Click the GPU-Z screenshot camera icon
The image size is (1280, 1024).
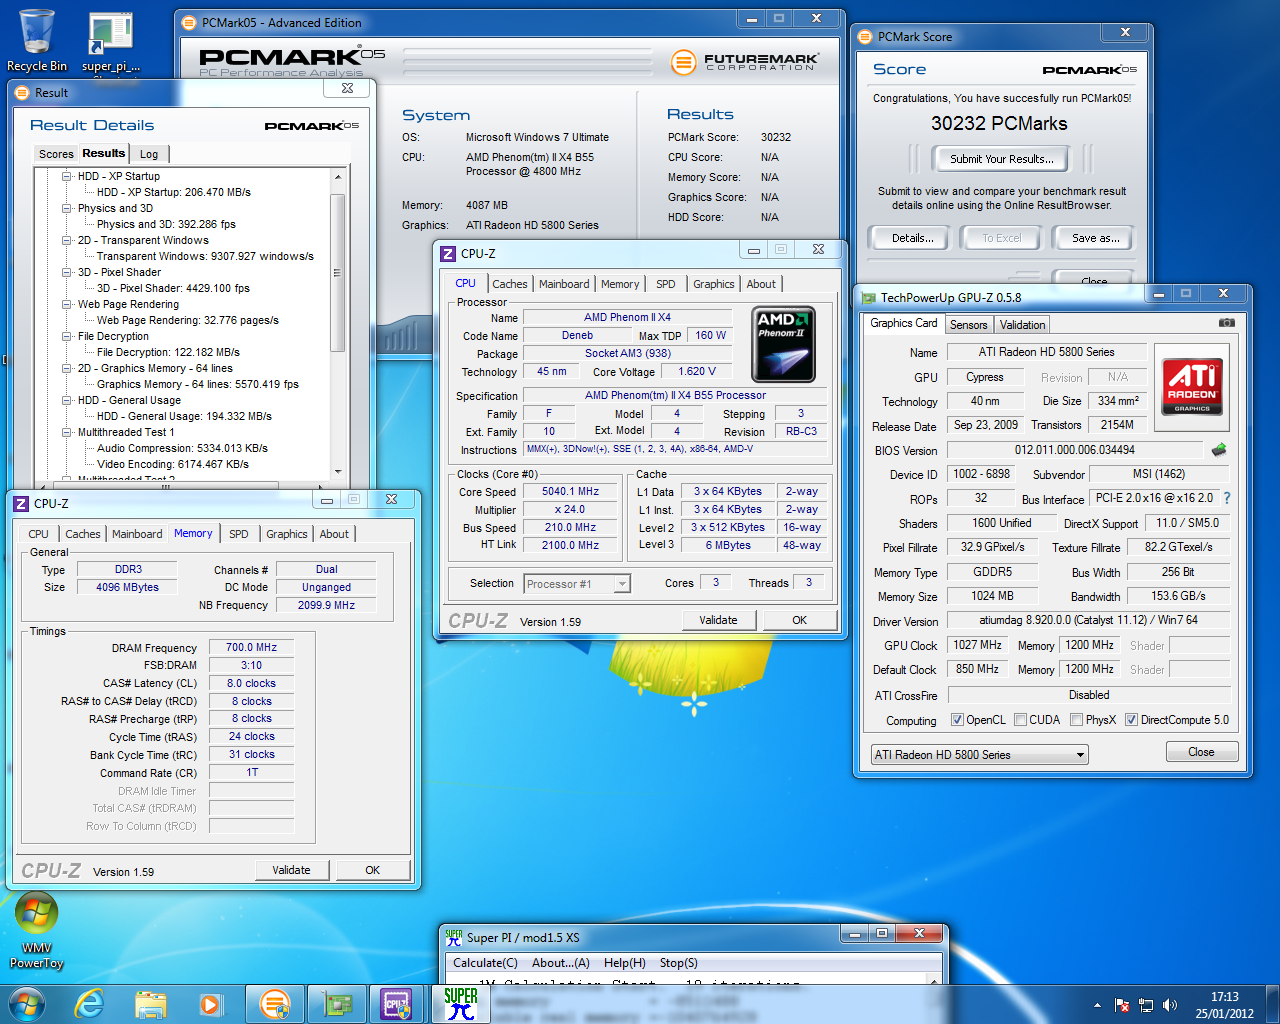tap(1226, 323)
